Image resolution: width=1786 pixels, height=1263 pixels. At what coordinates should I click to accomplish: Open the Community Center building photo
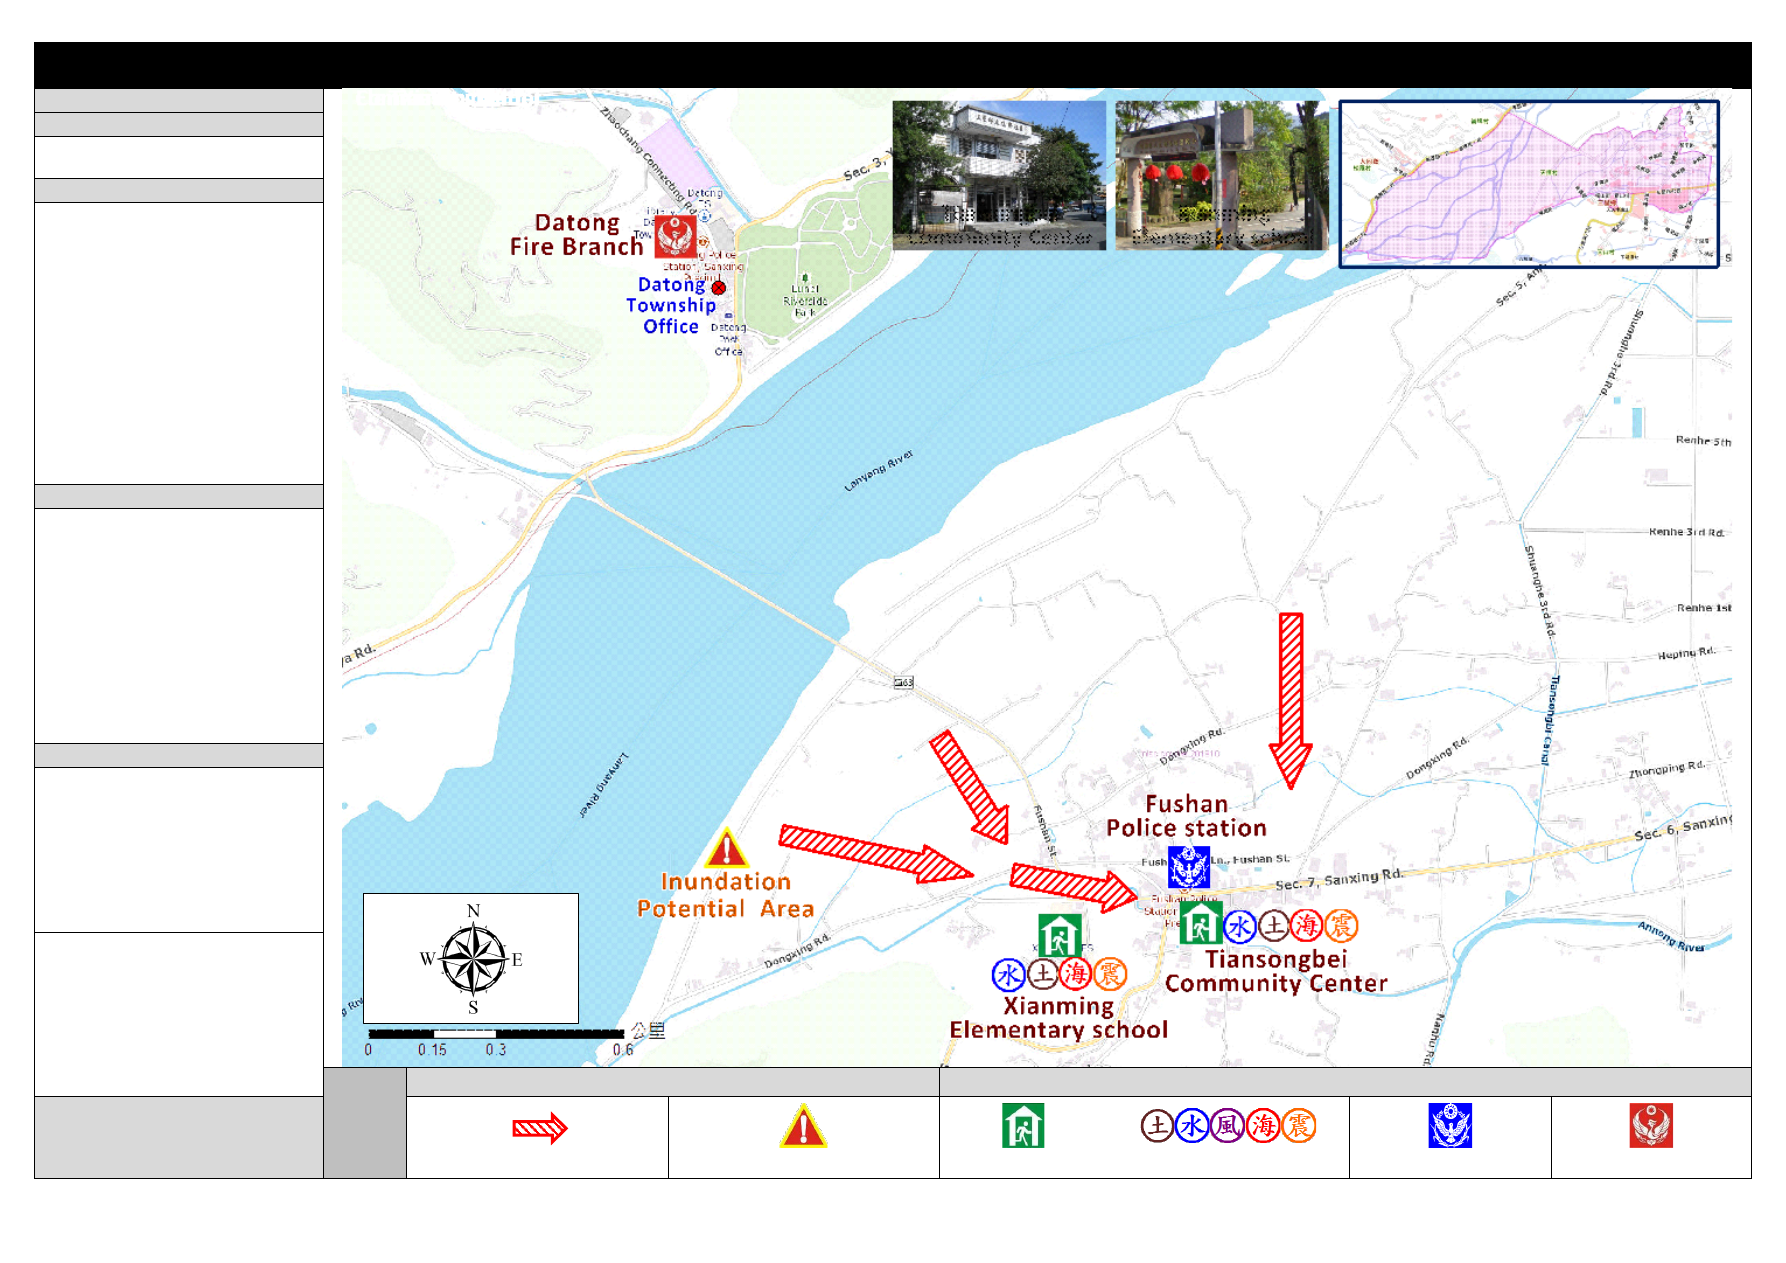pyautogui.click(x=999, y=175)
